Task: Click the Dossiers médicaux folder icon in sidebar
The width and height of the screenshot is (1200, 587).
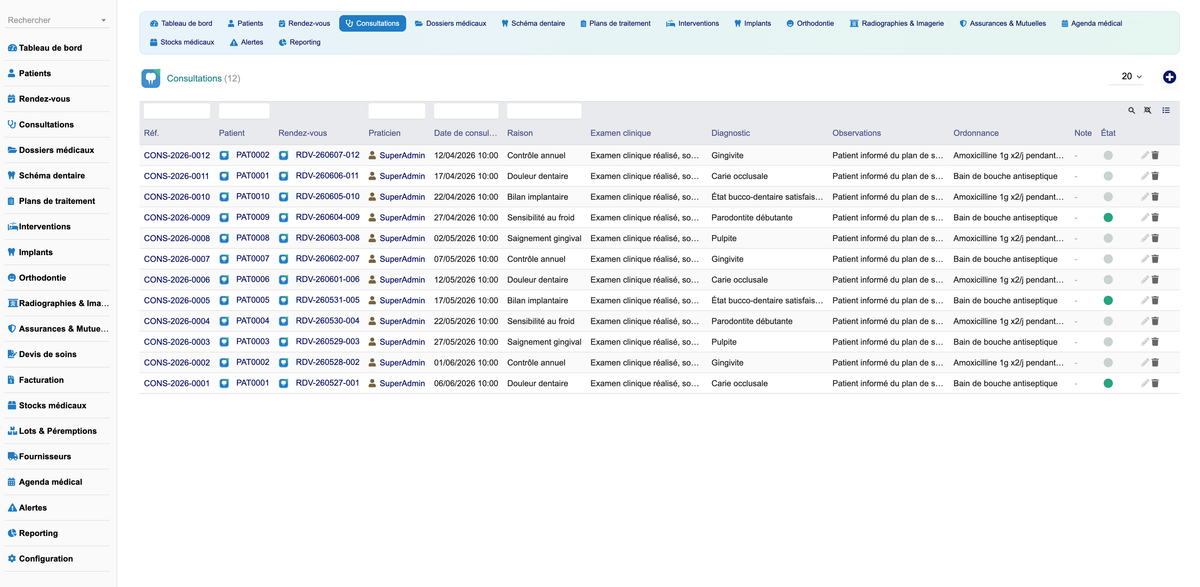Action: [12, 150]
